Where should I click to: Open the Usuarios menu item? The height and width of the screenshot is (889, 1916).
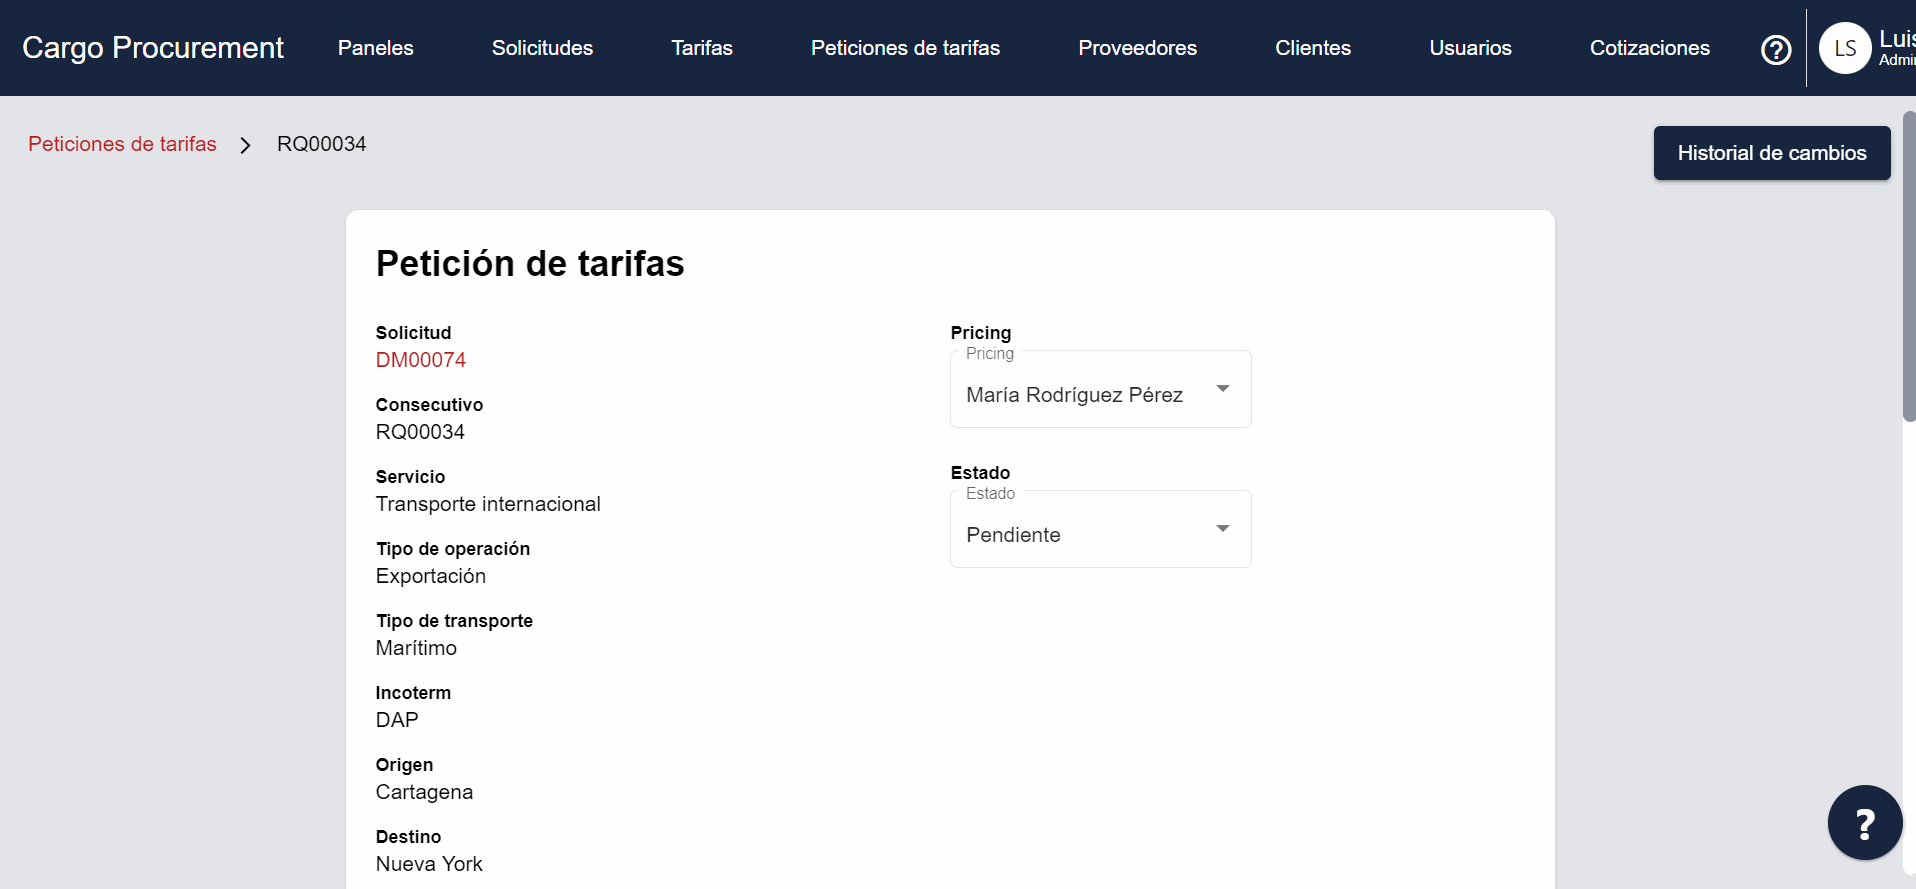point(1470,48)
